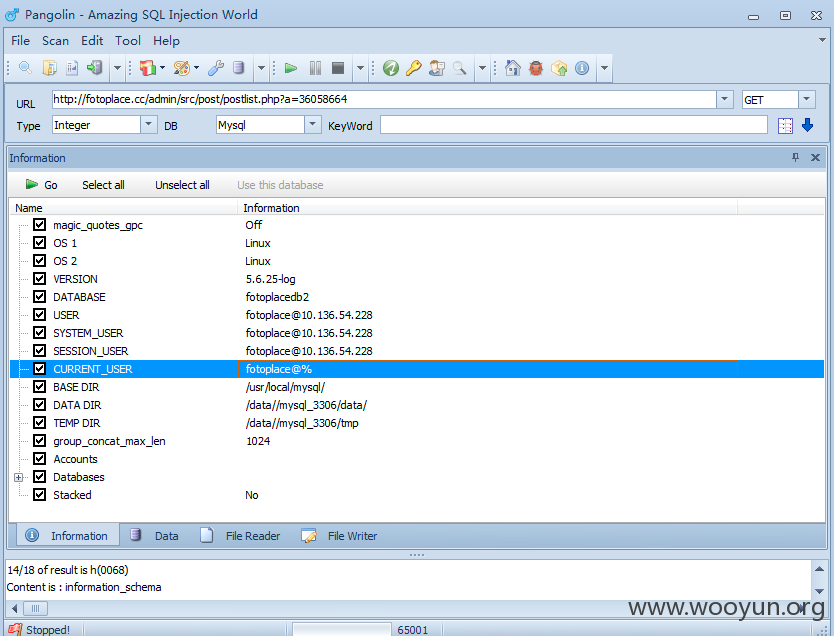834x636 pixels.
Task: Close the Information panel
Action: [x=815, y=157]
